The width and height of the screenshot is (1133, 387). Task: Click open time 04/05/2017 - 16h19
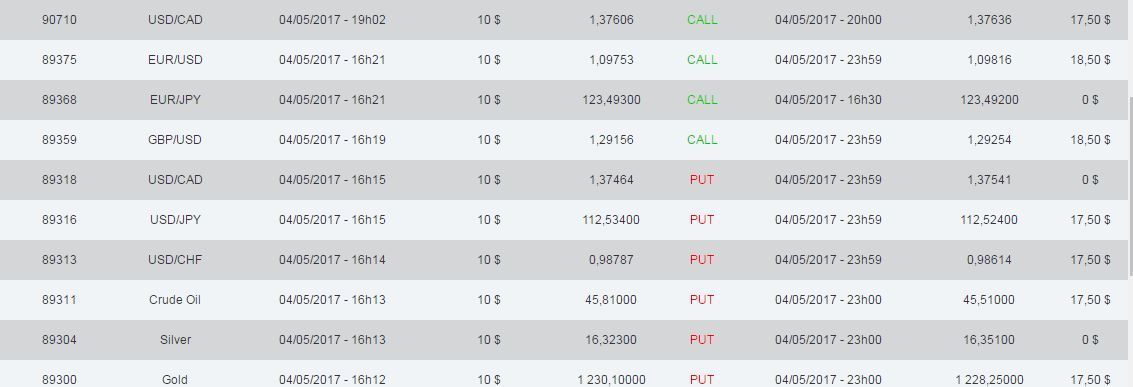click(332, 140)
